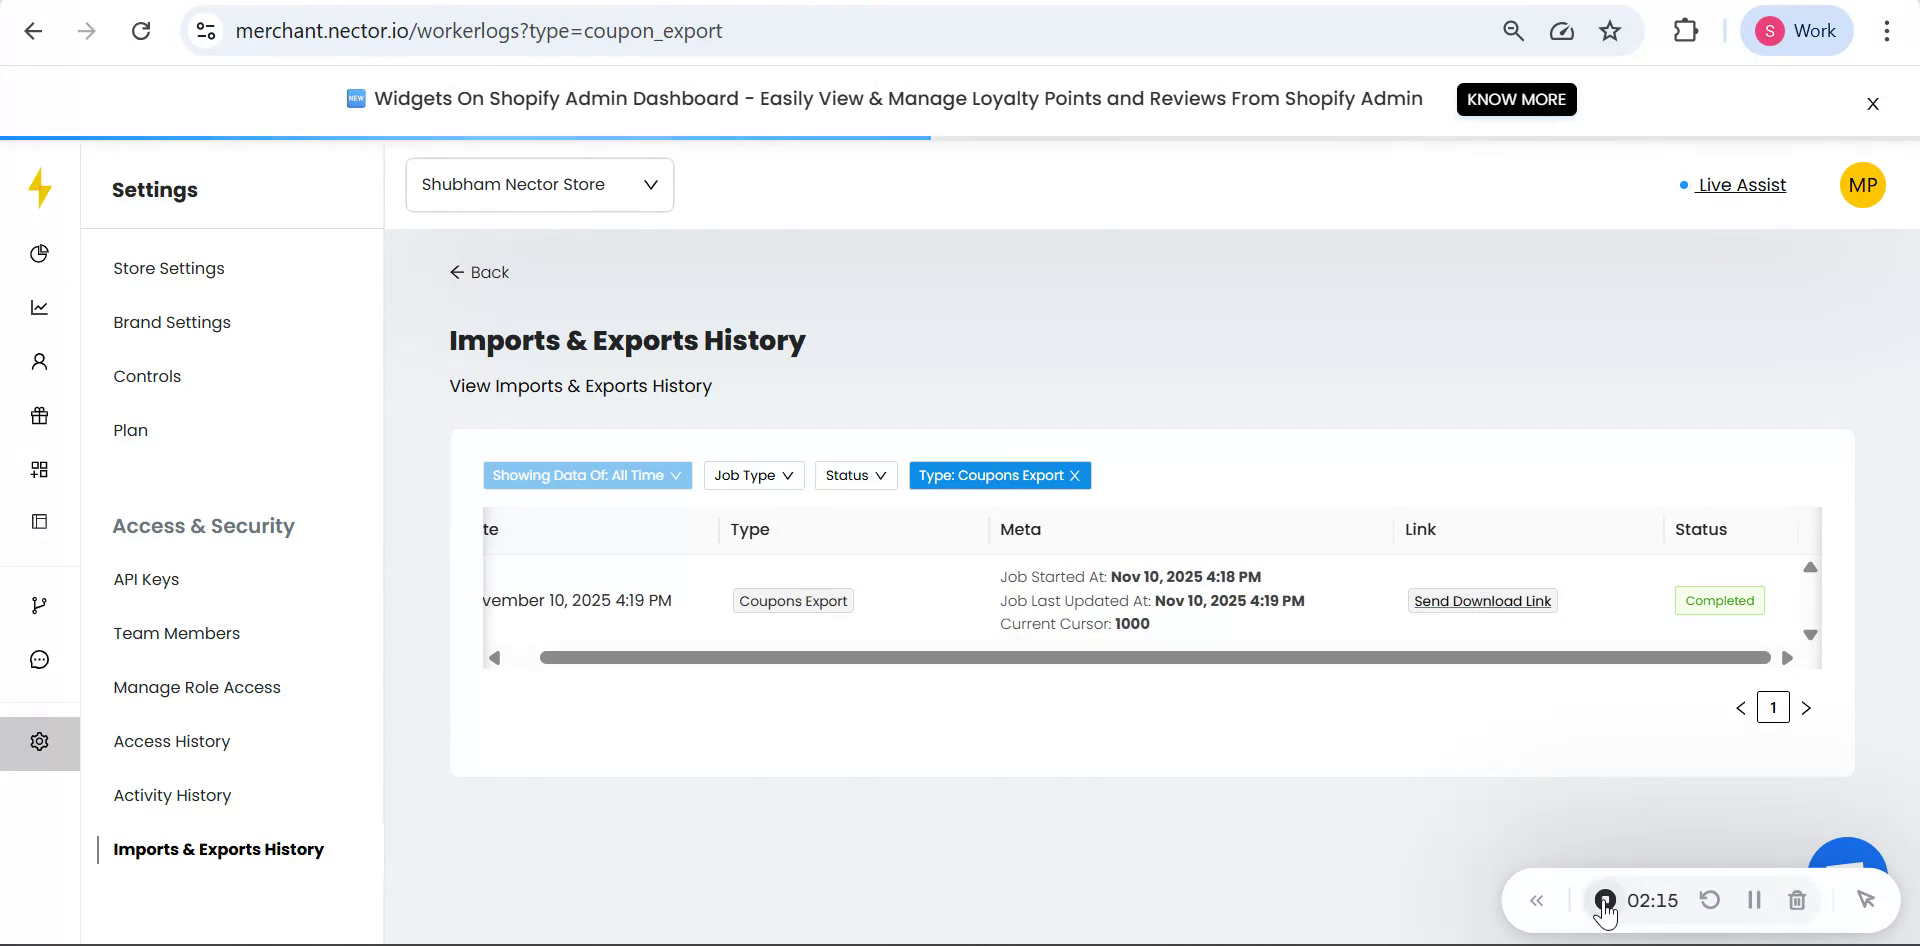Select the settings gear in the sidebar

(x=39, y=741)
